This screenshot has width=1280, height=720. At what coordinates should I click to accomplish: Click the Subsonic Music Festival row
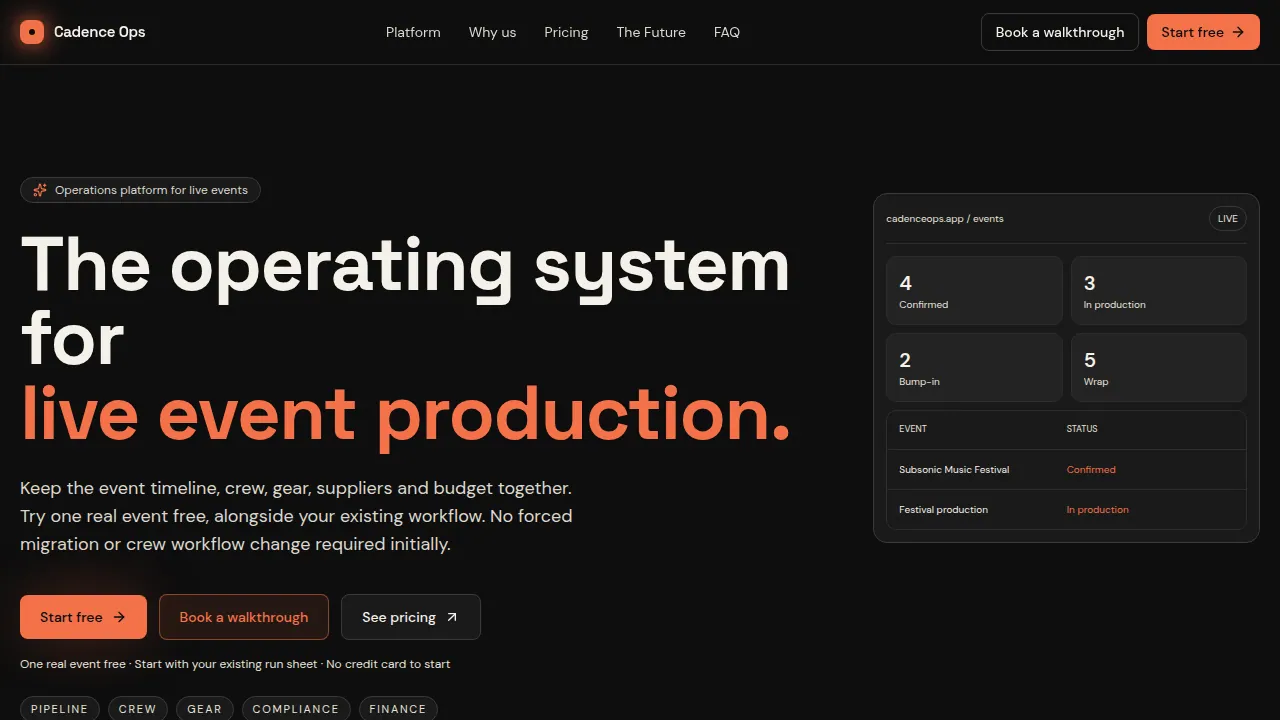pos(1066,469)
